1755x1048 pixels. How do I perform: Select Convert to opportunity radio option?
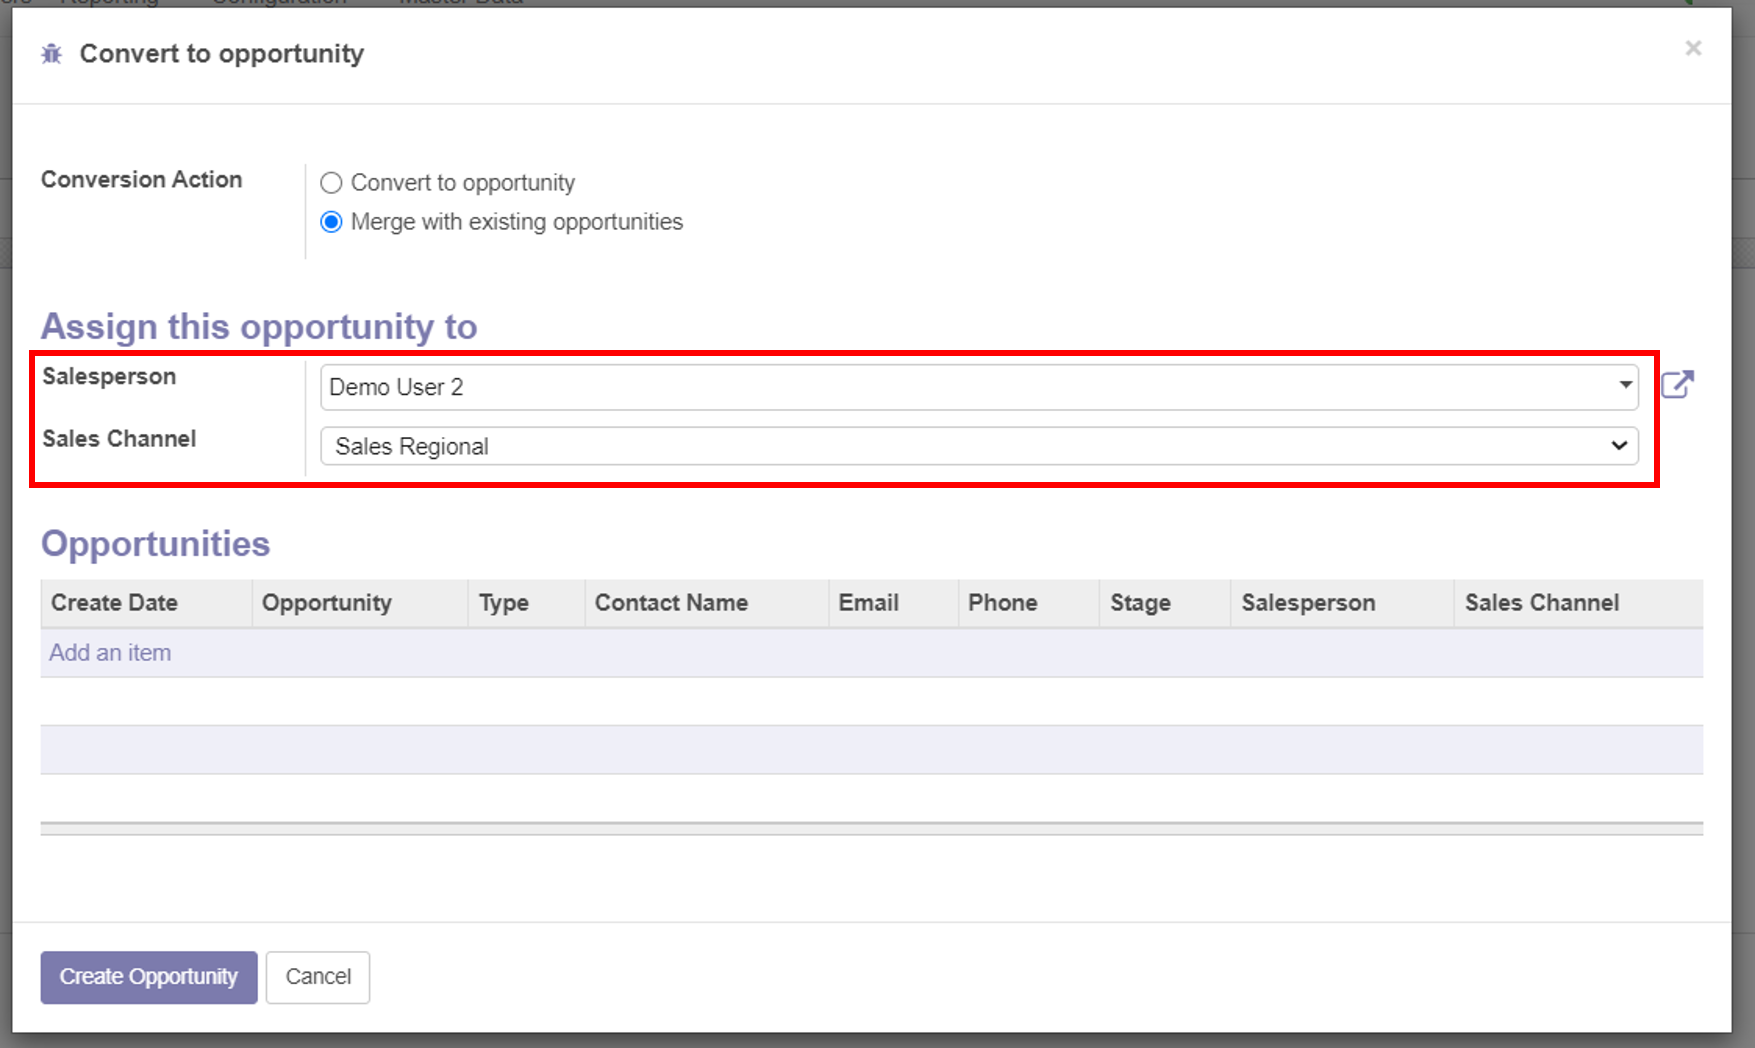click(331, 183)
